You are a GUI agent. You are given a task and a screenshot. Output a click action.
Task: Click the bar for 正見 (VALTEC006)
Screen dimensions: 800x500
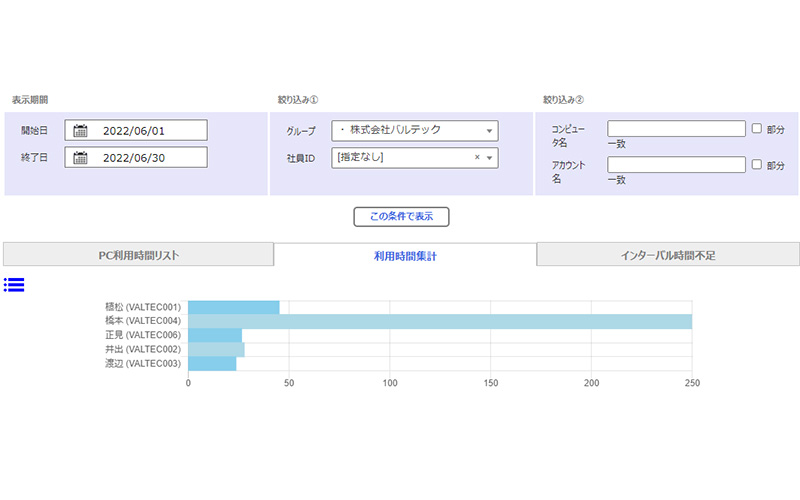tap(215, 335)
